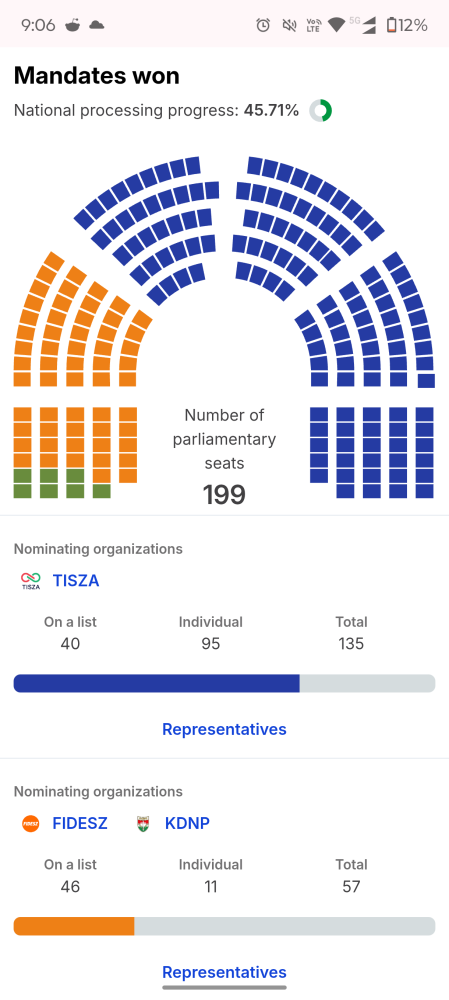Tap the Wi-Fi signal status icon
The image size is (449, 1000).
point(336,26)
